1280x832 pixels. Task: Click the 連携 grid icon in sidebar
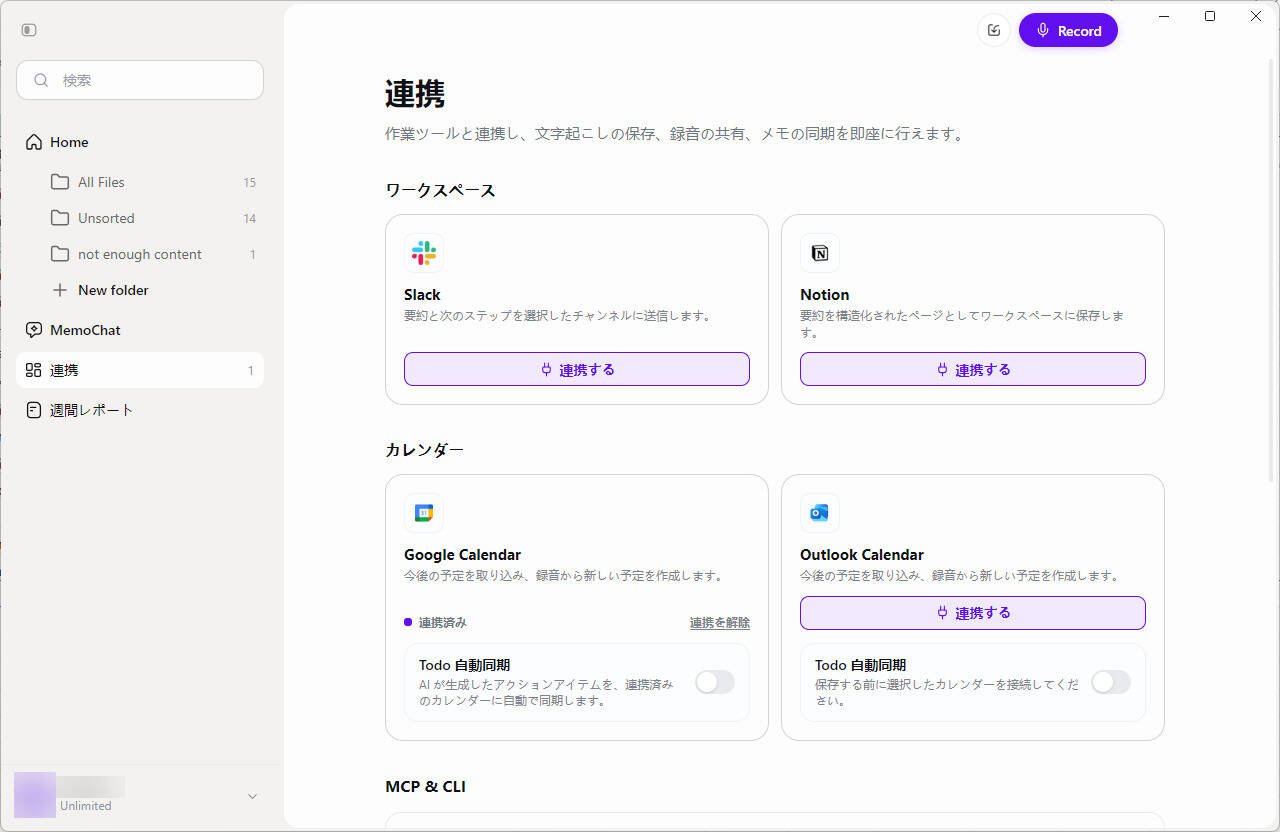coord(34,370)
